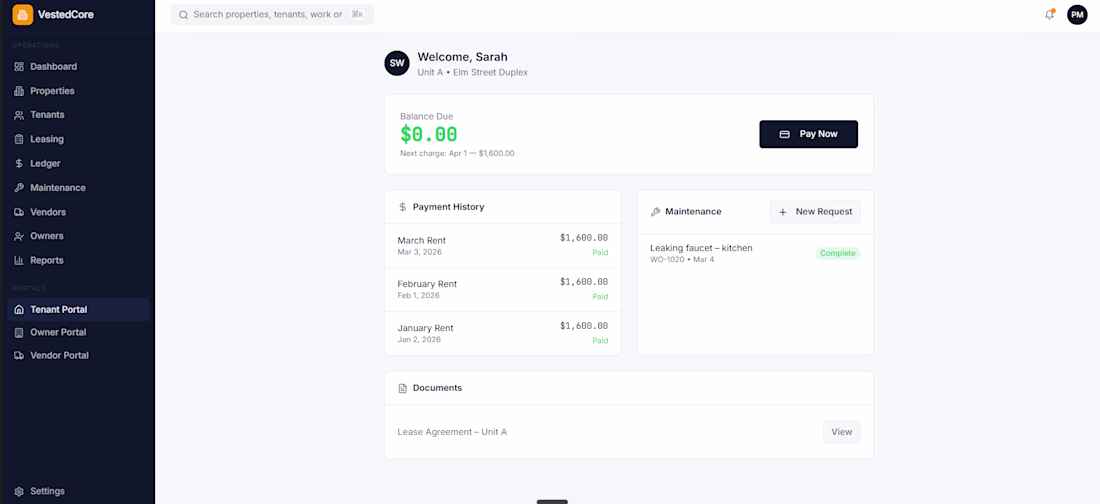Click the VestedCore logo icon
Screen dimensions: 1100x504
(22, 15)
